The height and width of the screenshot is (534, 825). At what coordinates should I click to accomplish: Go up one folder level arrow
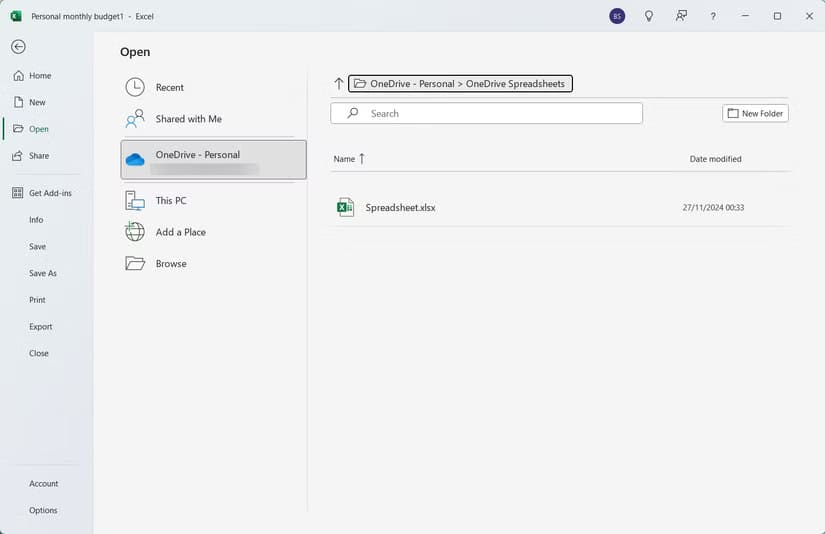click(339, 84)
